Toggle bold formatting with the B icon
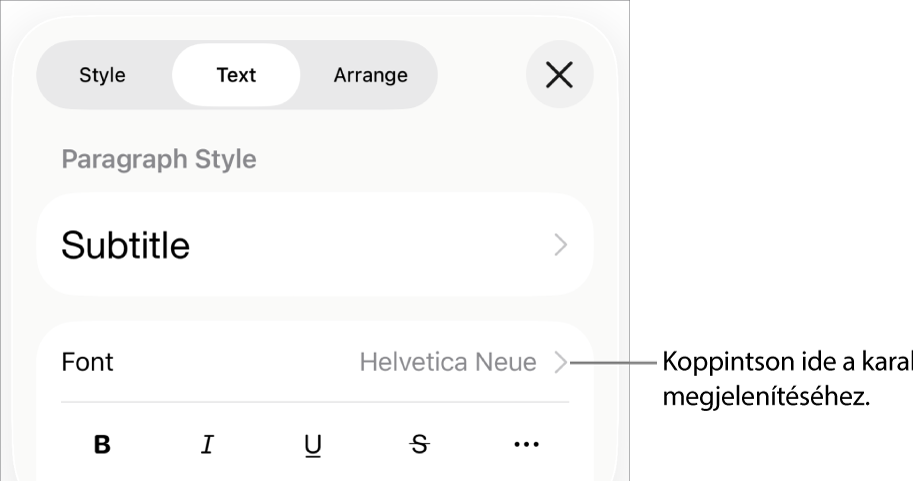The image size is (913, 481). (102, 445)
